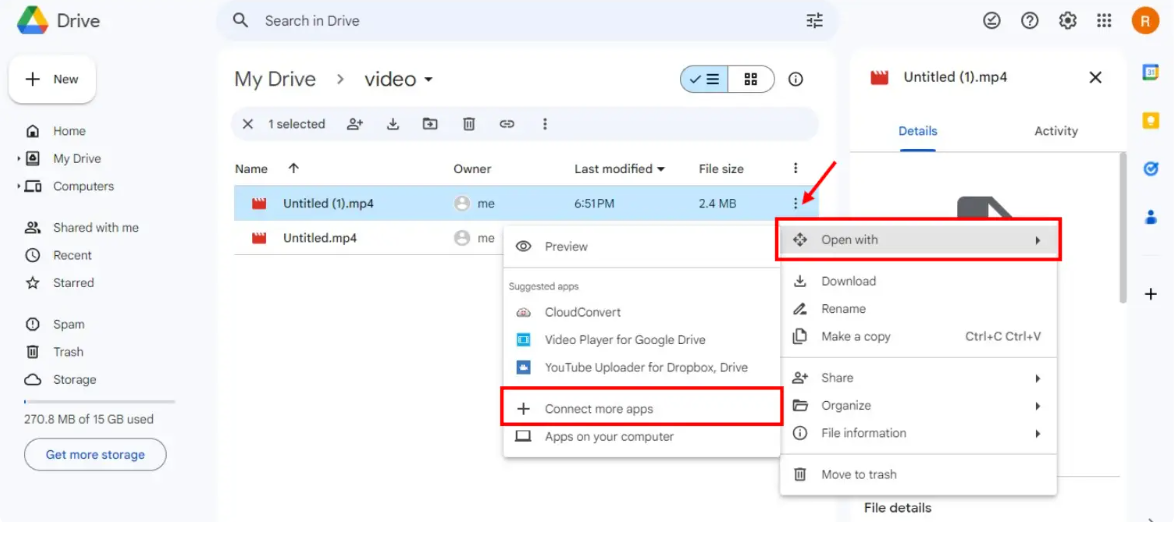Click the details panel vertical scrollbar

tap(1122, 227)
